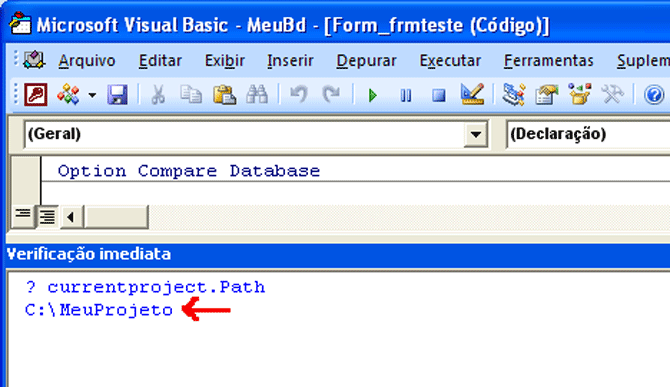Click the Insert Module icon

(69, 94)
